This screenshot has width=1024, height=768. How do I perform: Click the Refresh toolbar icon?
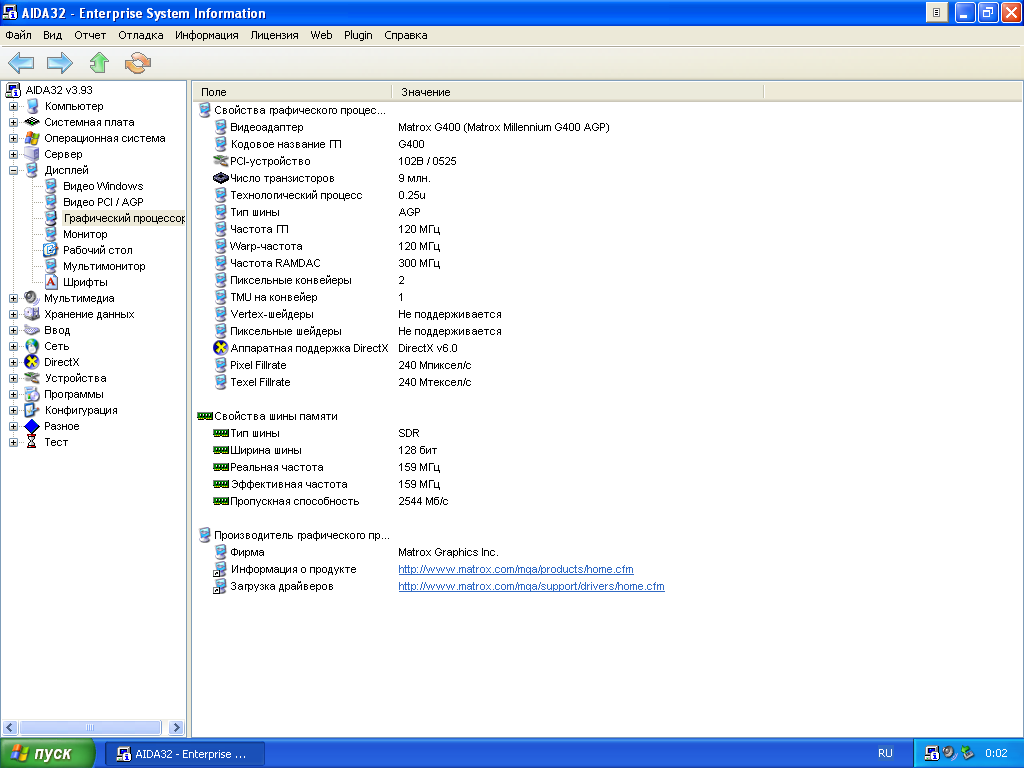137,63
